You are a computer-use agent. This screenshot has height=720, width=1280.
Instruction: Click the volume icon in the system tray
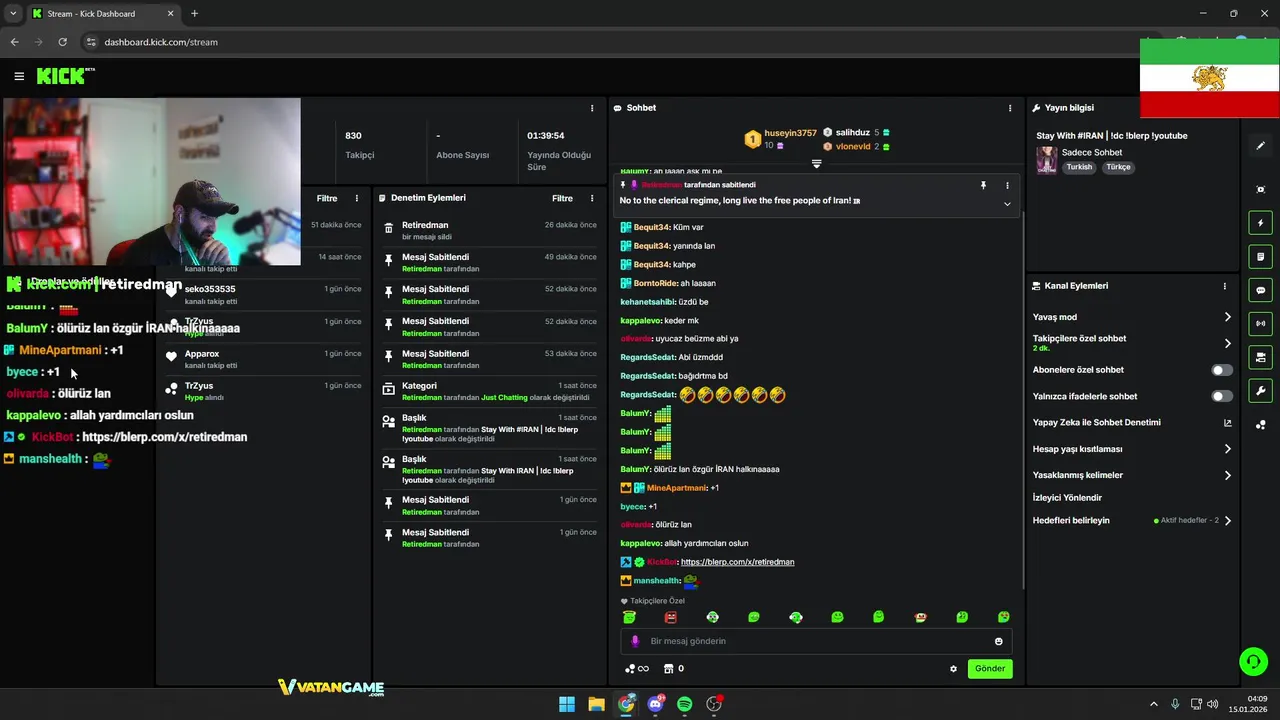(x=1213, y=704)
